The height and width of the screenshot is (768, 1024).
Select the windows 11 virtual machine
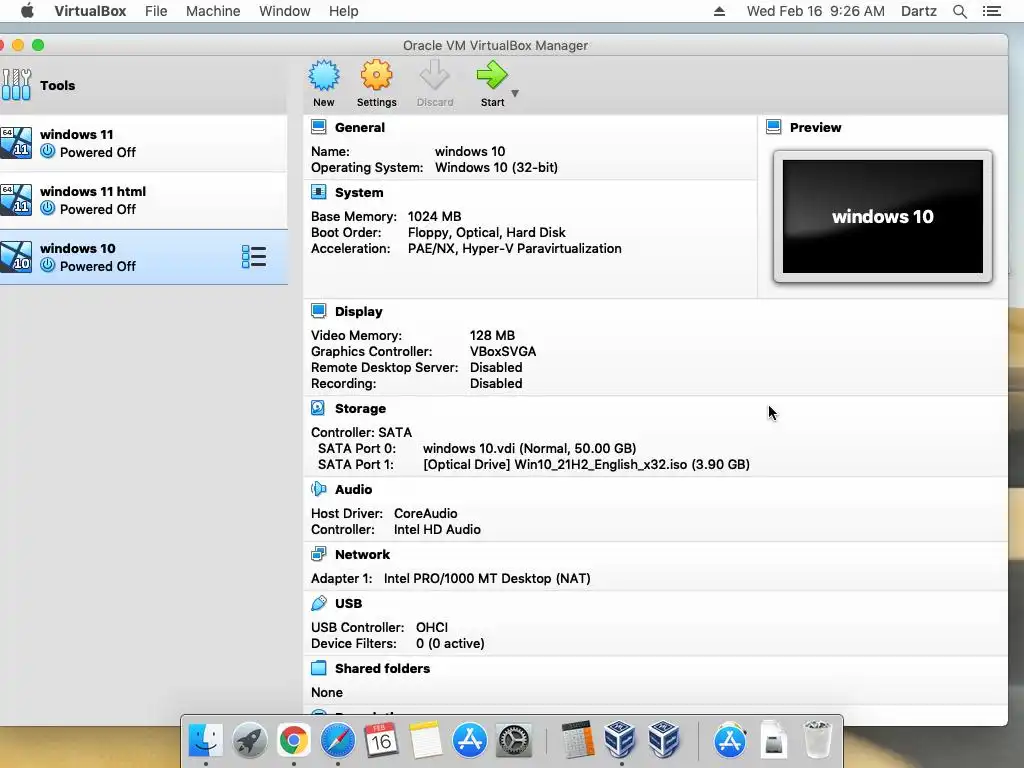144,143
